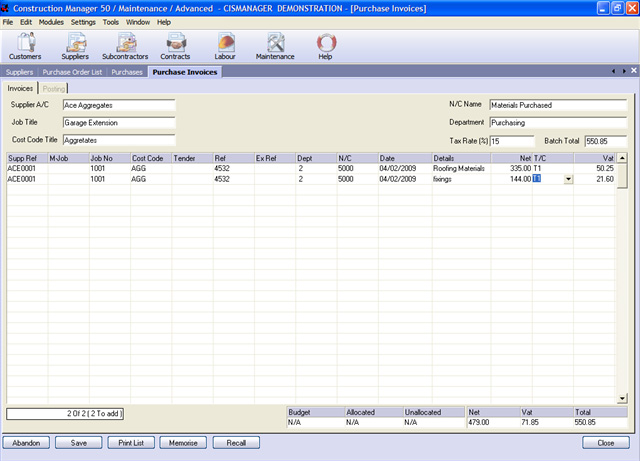640x461 pixels.
Task: Click the Cost Code column header
Action: [151, 158]
